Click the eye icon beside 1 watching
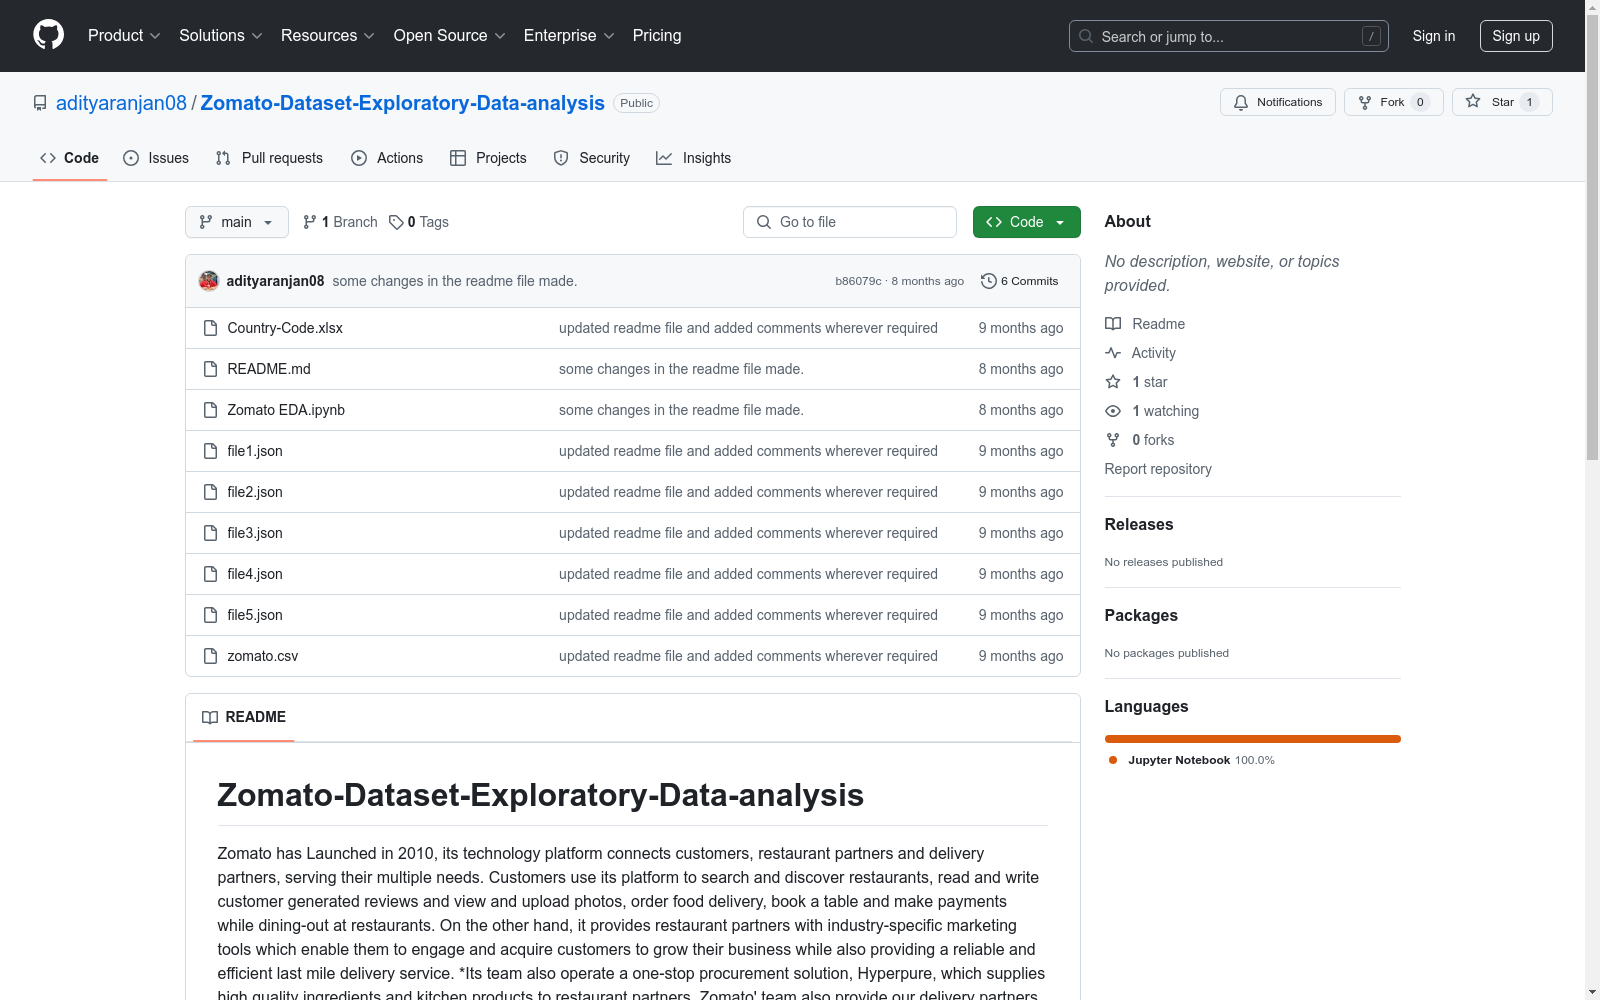Image resolution: width=1600 pixels, height=1000 pixels. 1113,411
